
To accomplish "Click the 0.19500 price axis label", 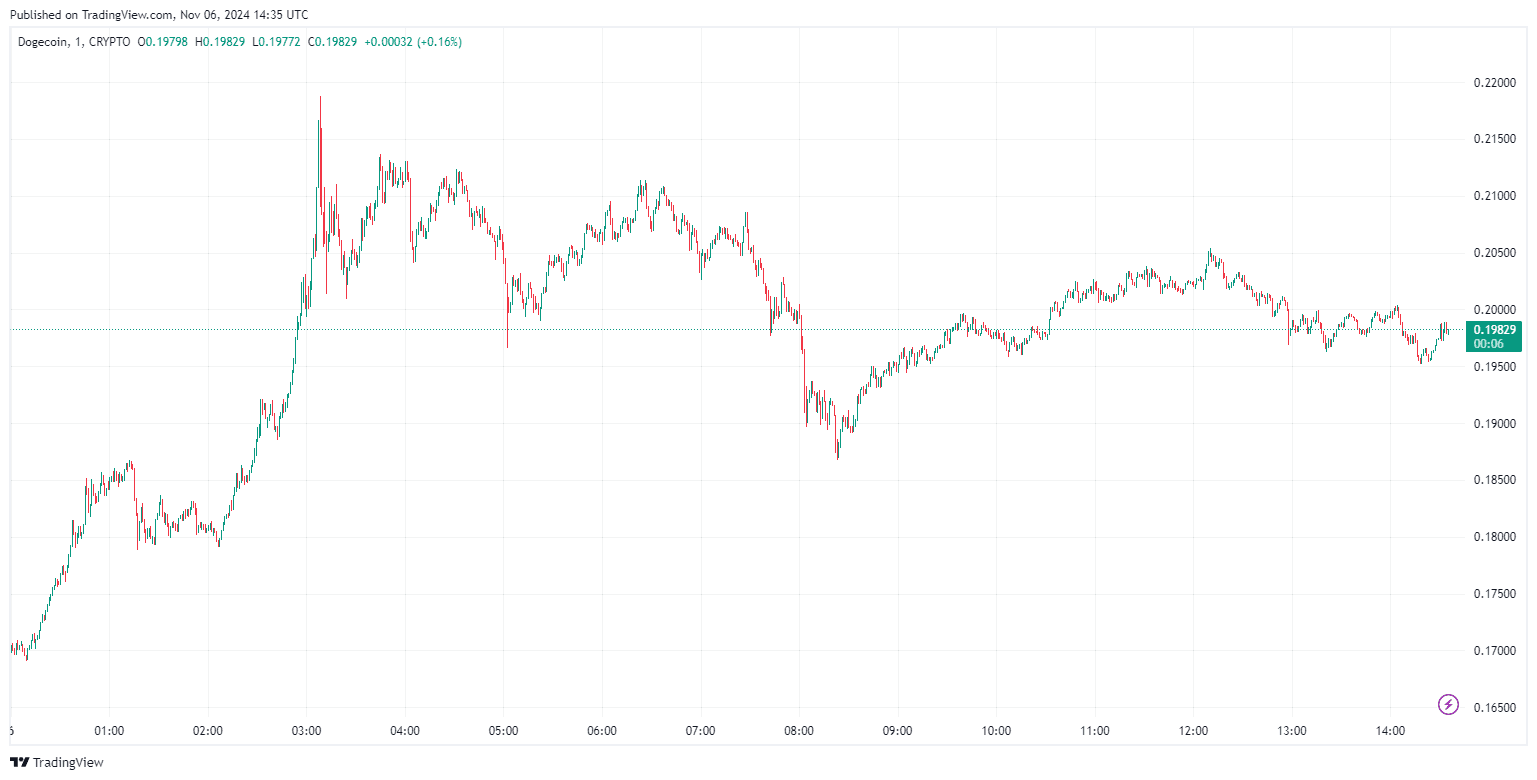I will [x=1495, y=367].
